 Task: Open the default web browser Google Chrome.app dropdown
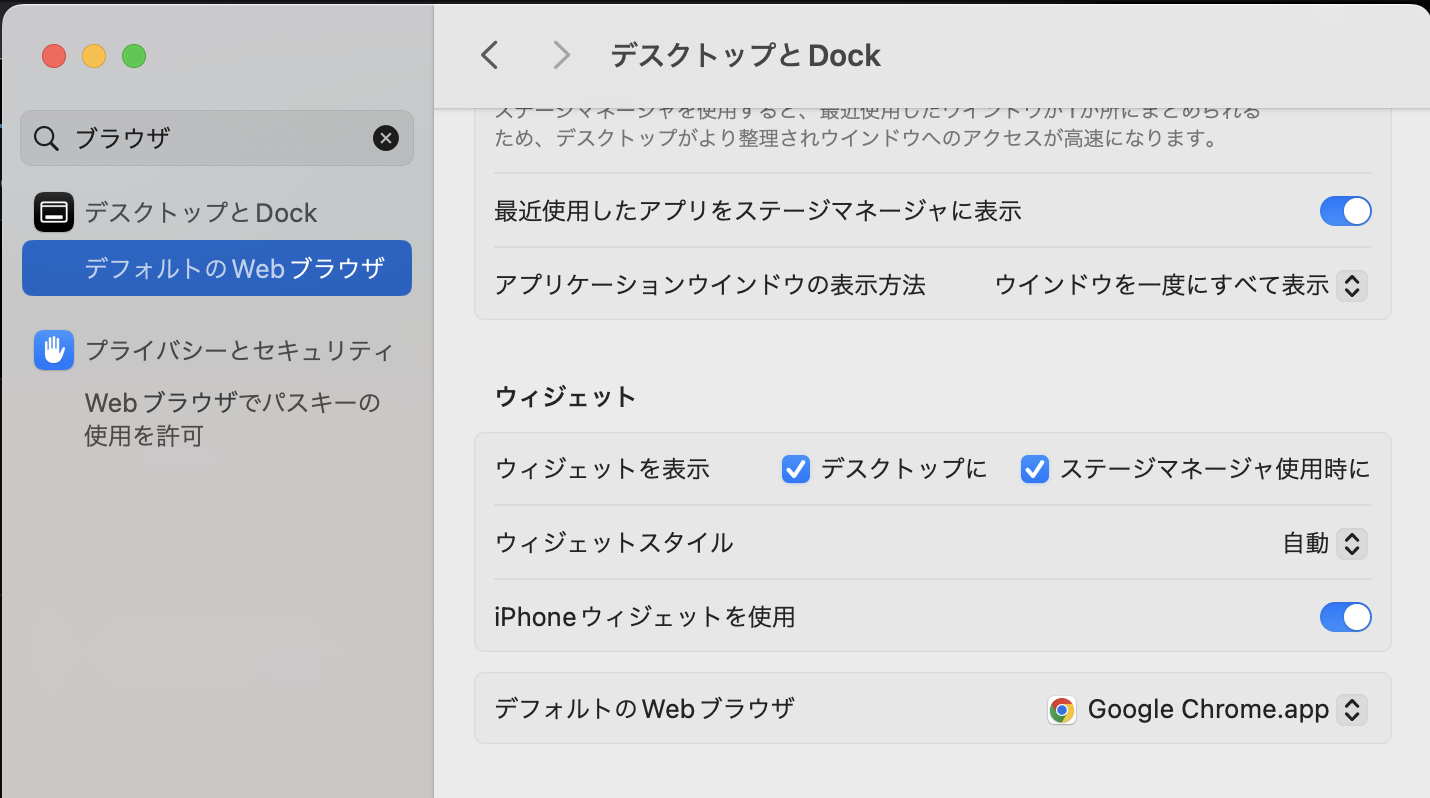coord(1351,710)
